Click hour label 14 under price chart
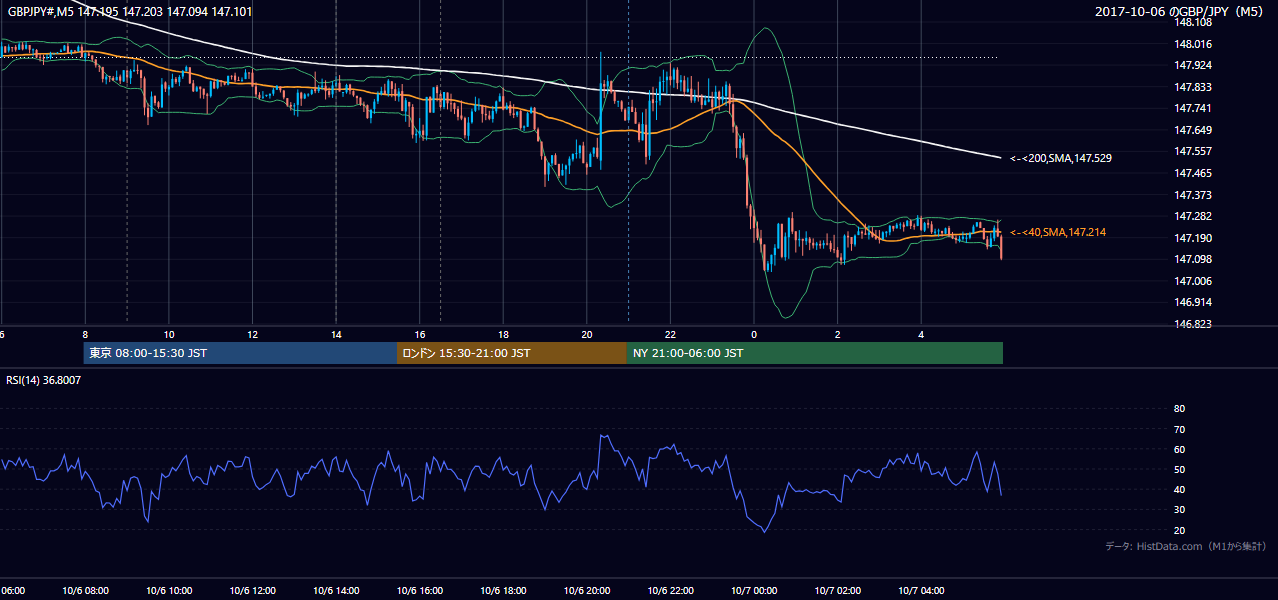The height and width of the screenshot is (600, 1278). [336, 335]
